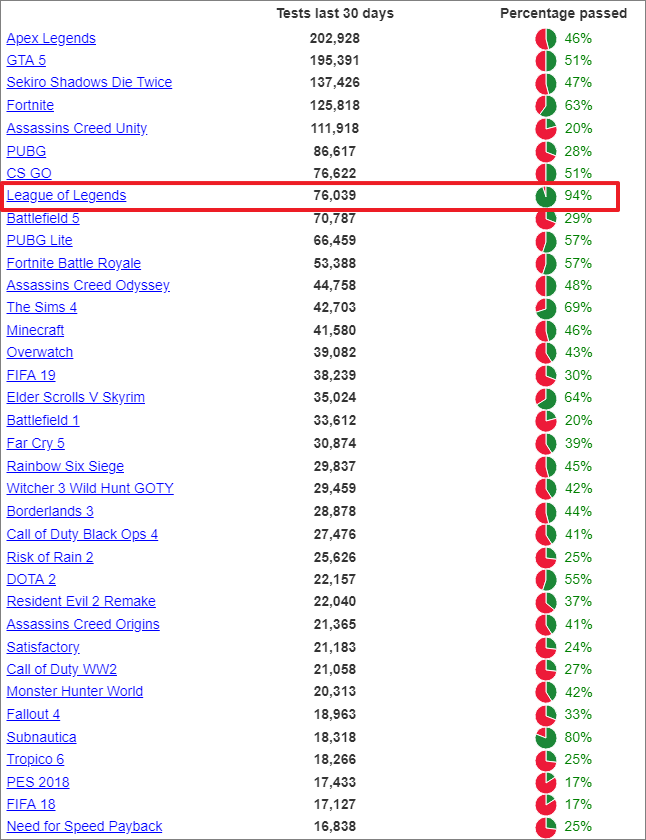The image size is (646, 840).
Task: Click the 80% passed value
Action: (578, 738)
